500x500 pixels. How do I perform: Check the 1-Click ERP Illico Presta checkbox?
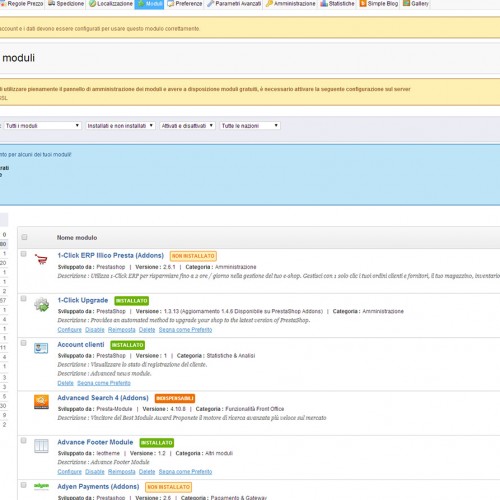click(x=24, y=254)
